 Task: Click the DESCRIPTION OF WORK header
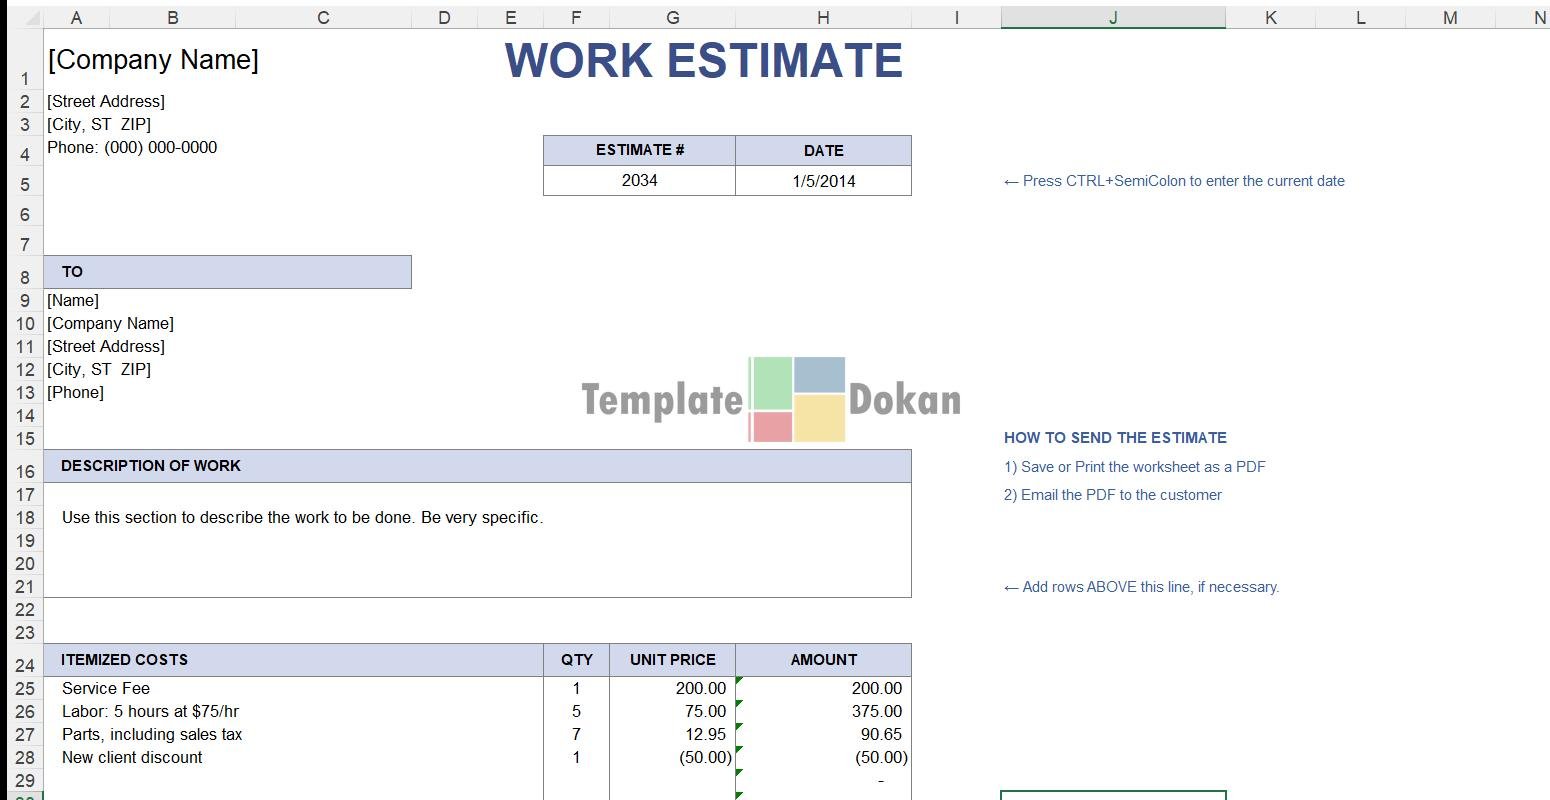coord(151,466)
